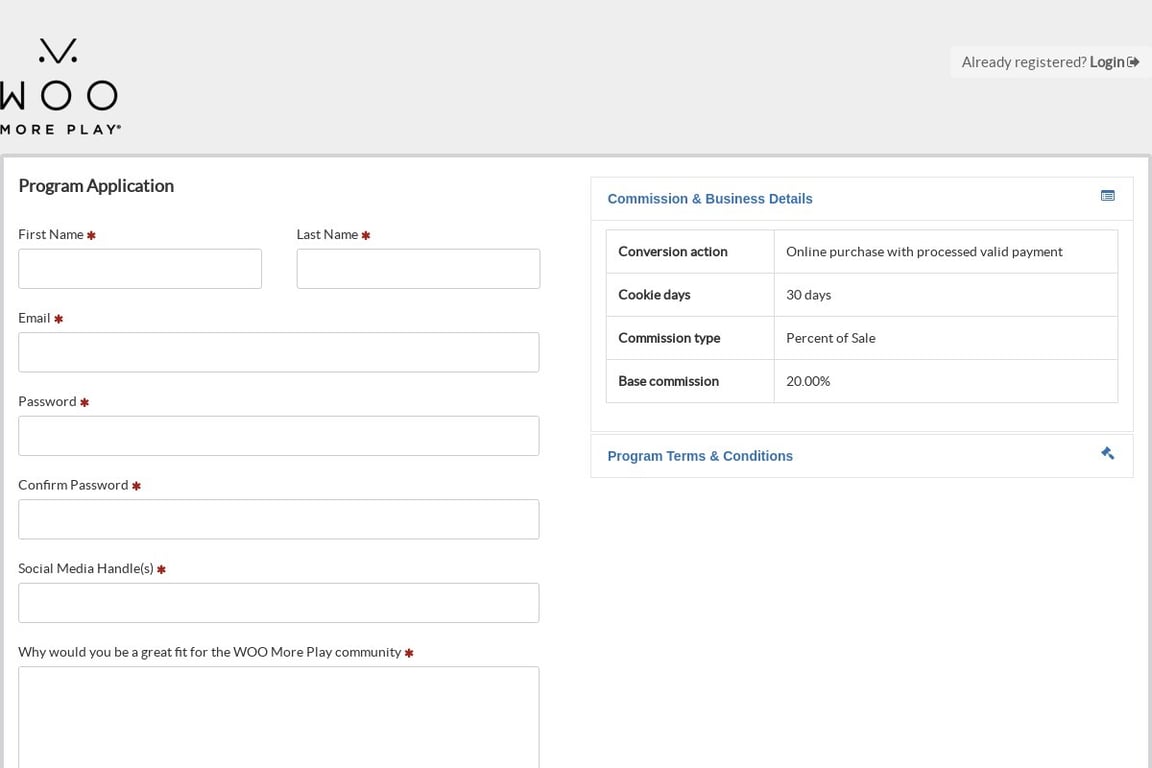Screen dimensions: 1152x768
Task: Click the '20.00%' commission value
Action: tap(808, 381)
